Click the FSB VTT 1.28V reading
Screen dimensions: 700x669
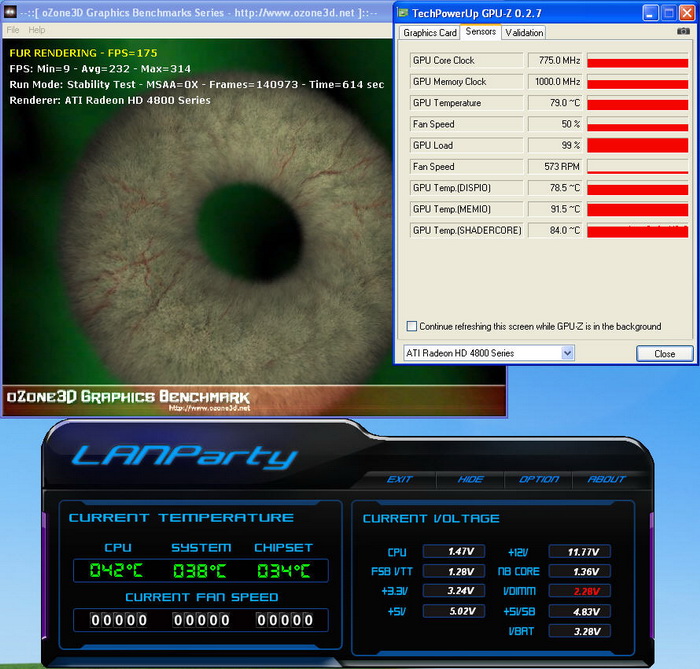click(x=454, y=571)
